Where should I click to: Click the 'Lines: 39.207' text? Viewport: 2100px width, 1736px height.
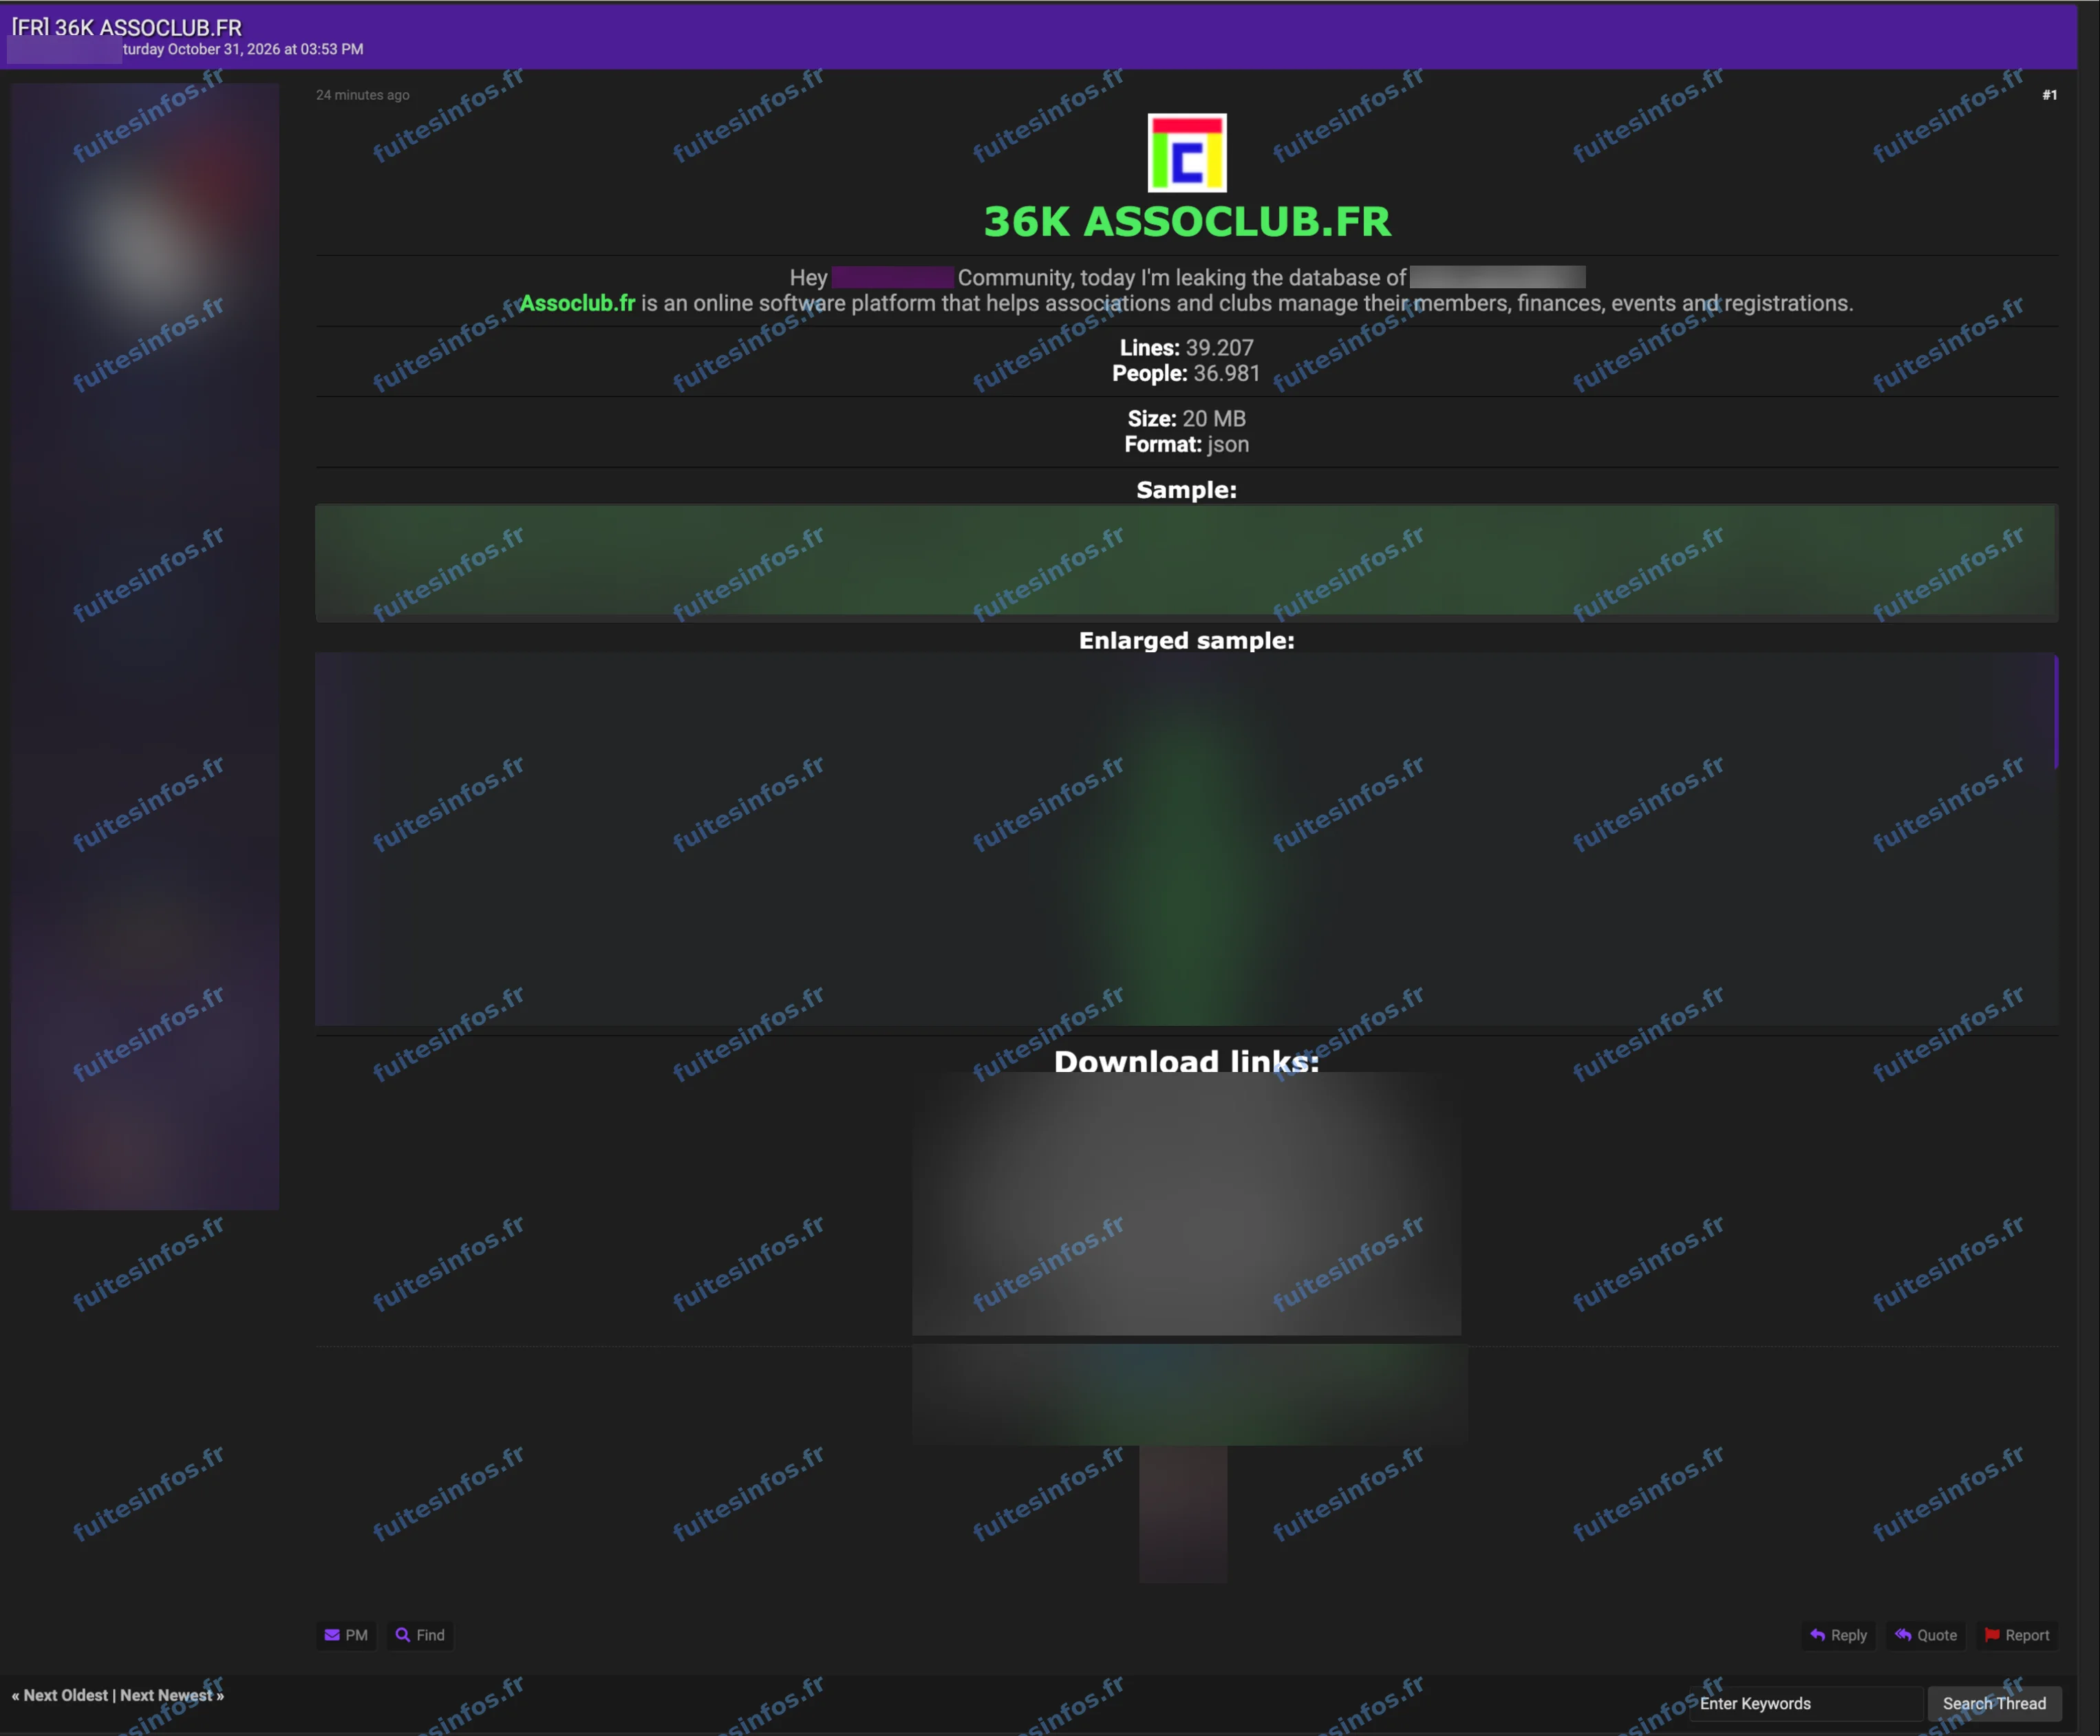click(x=1187, y=348)
